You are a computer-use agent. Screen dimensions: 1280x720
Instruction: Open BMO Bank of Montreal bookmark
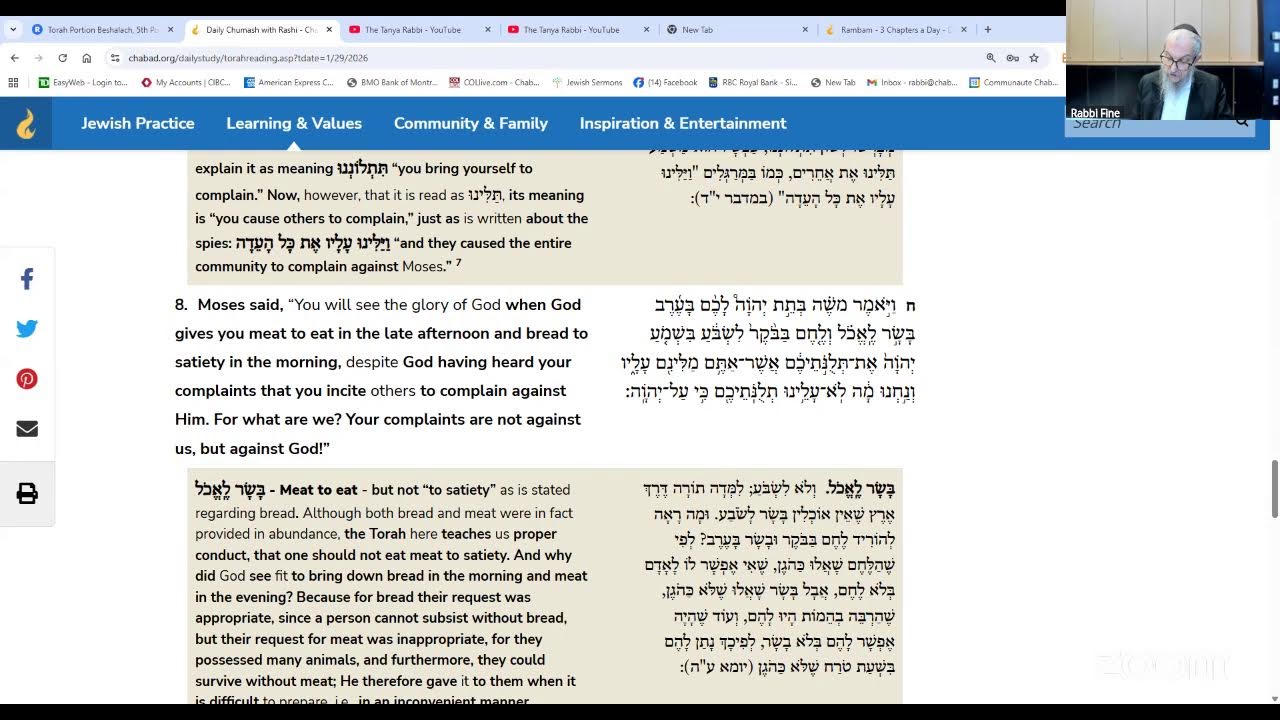(392, 82)
